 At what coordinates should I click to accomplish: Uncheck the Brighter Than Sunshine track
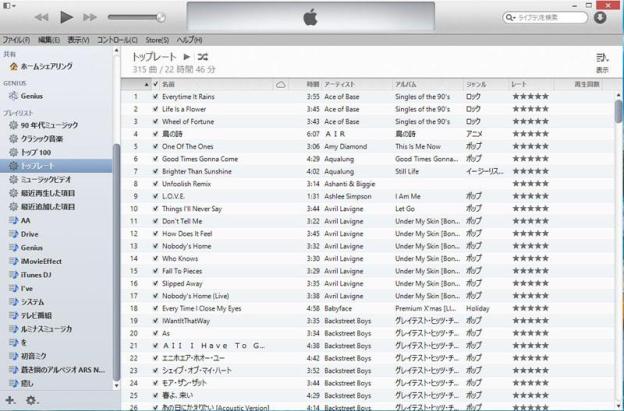pyautogui.click(x=156, y=171)
